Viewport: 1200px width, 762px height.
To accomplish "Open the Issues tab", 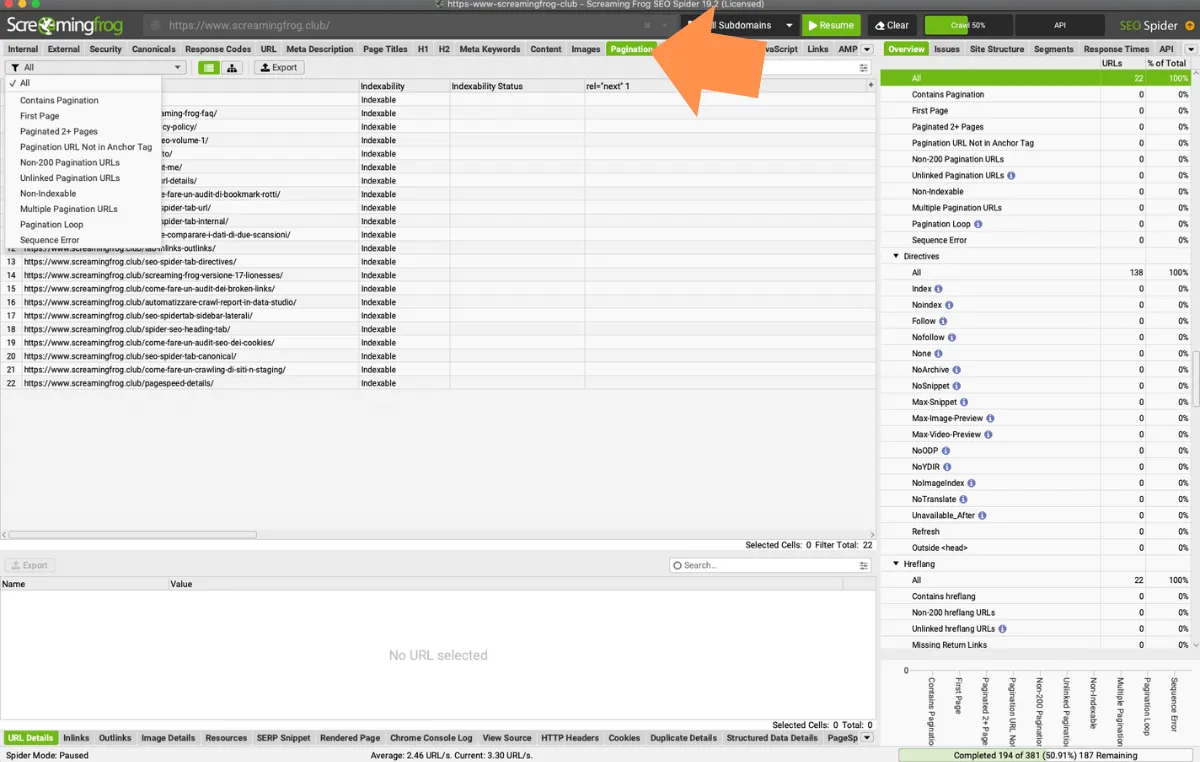I will click(x=946, y=49).
